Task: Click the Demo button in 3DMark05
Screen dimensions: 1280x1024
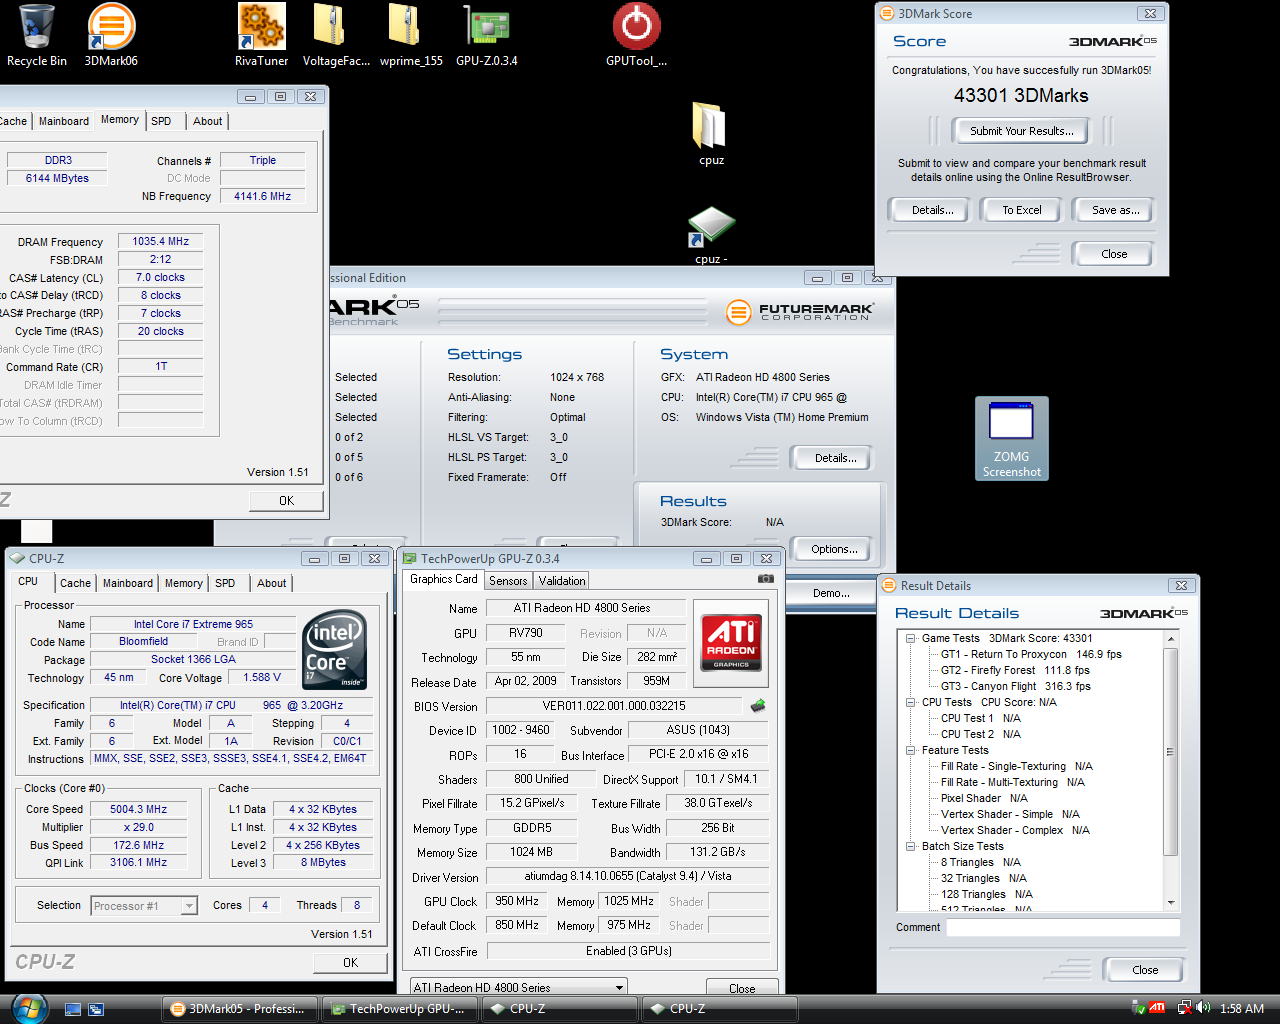Action: point(831,593)
